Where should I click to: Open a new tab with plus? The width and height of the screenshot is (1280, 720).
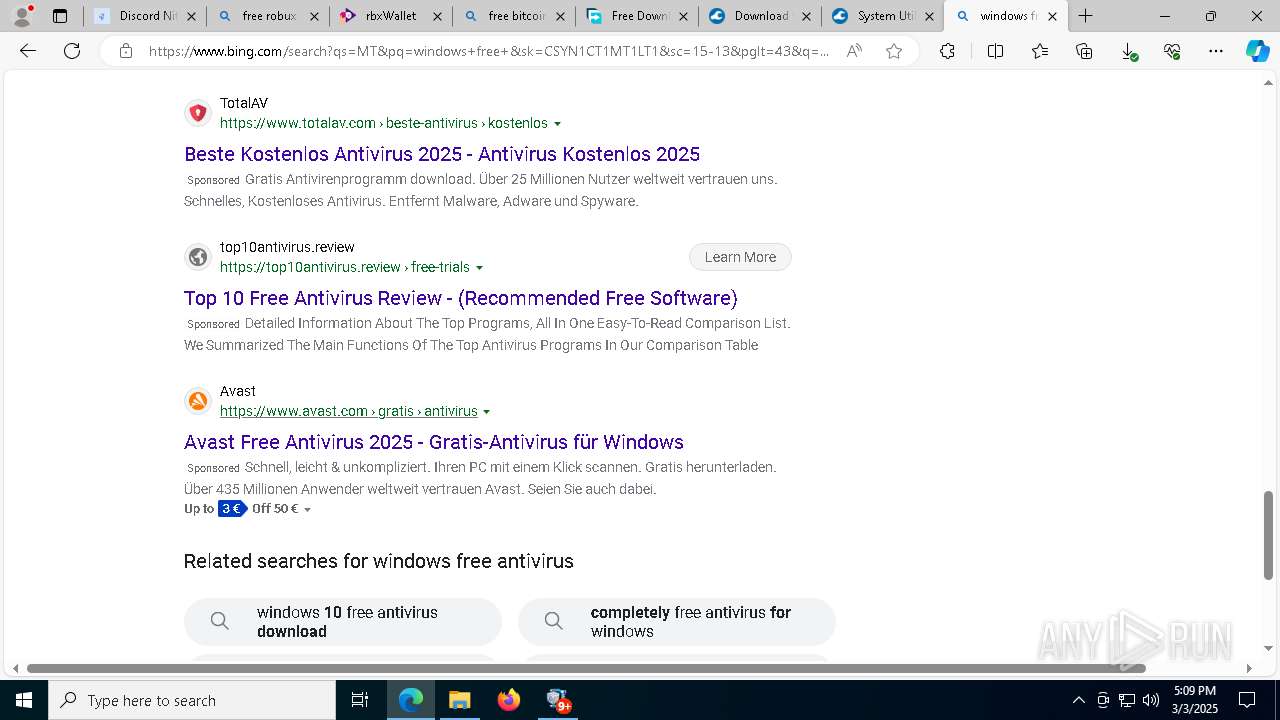(x=1085, y=16)
